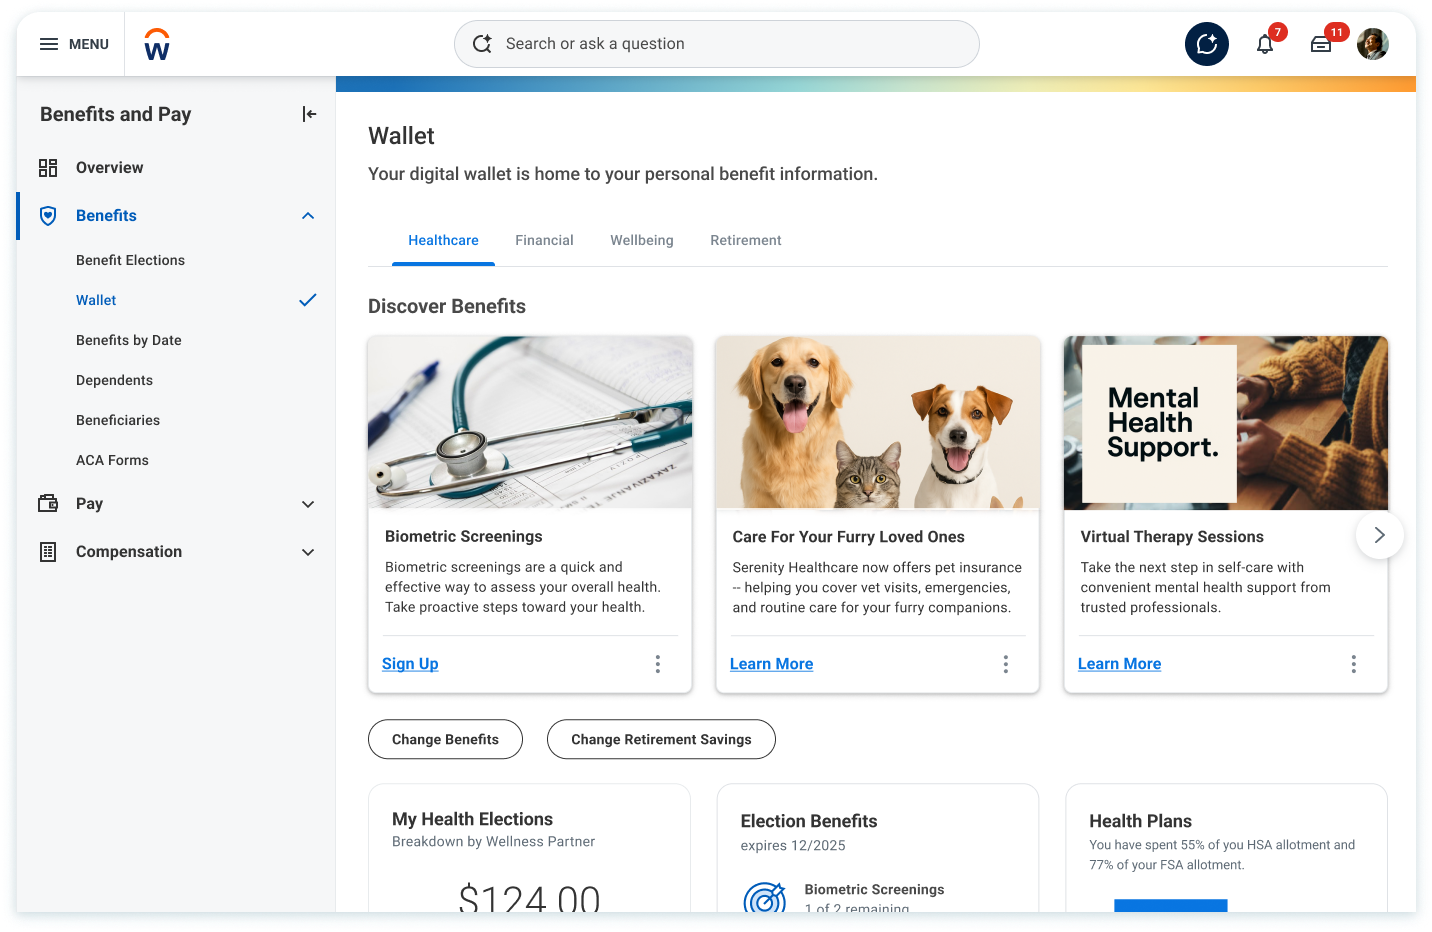Open the profile avatar
The height and width of the screenshot is (932, 1432).
tap(1373, 44)
